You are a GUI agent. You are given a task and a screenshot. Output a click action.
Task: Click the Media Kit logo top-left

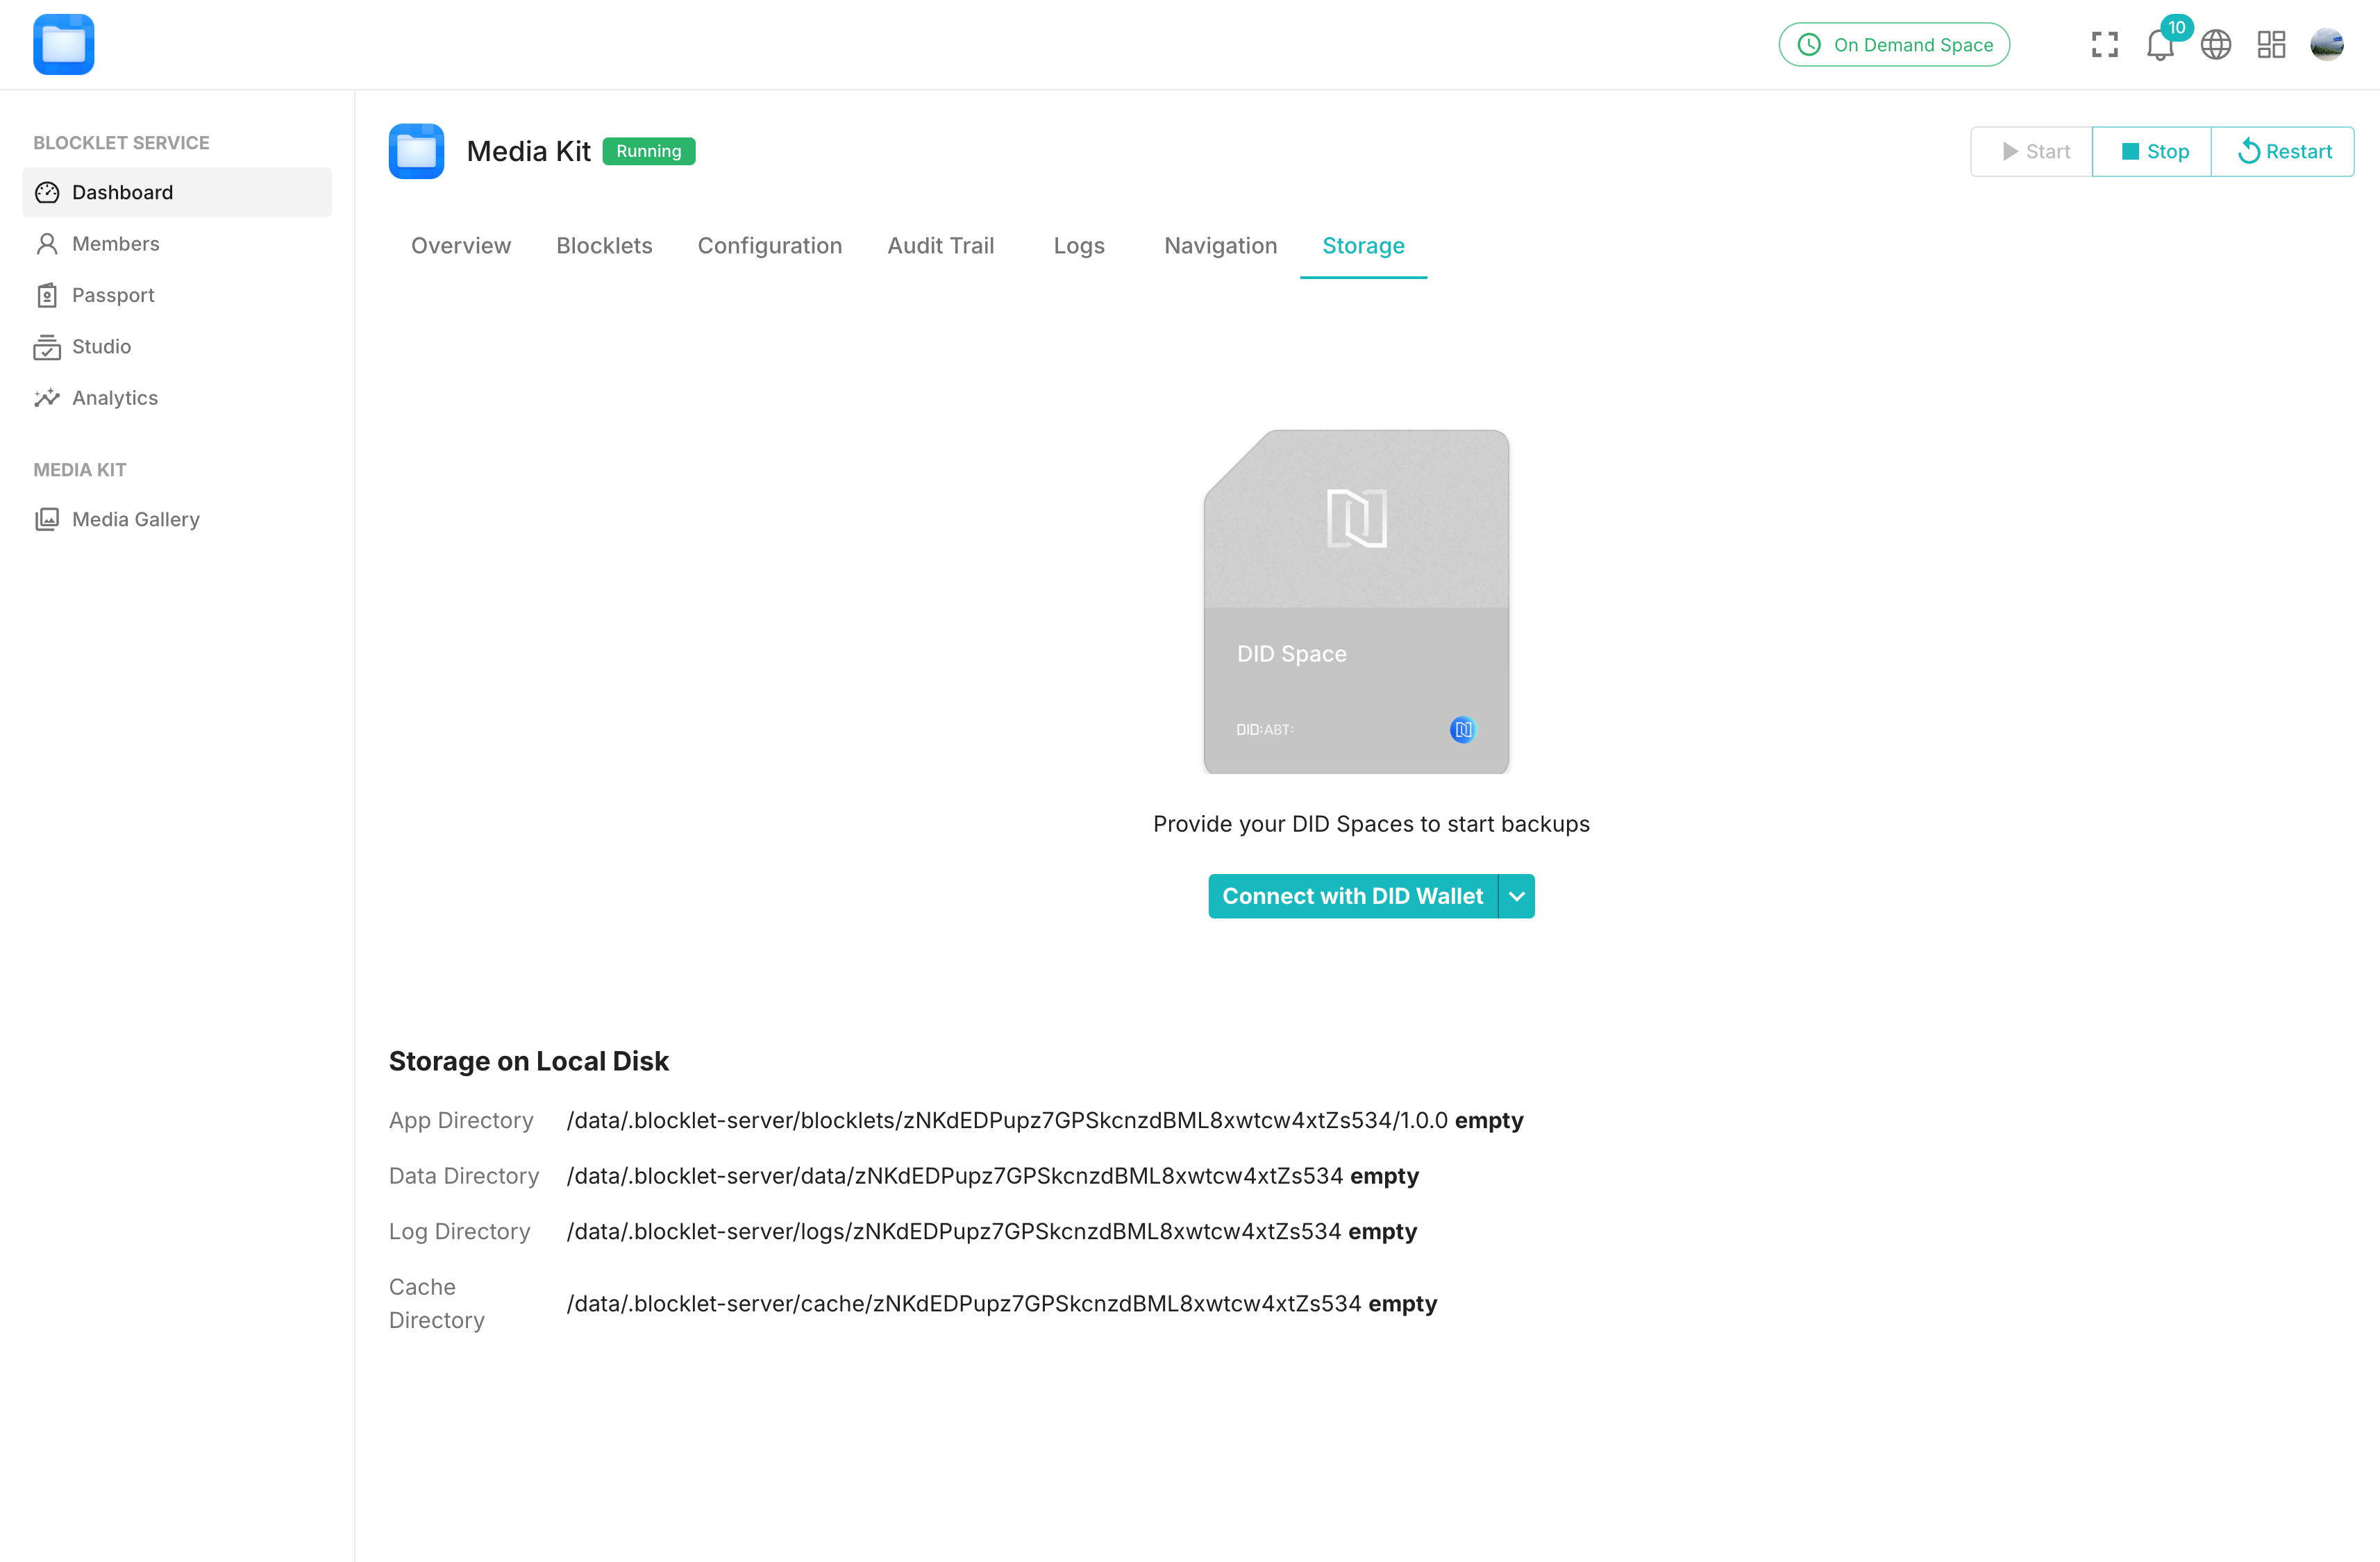(x=64, y=45)
